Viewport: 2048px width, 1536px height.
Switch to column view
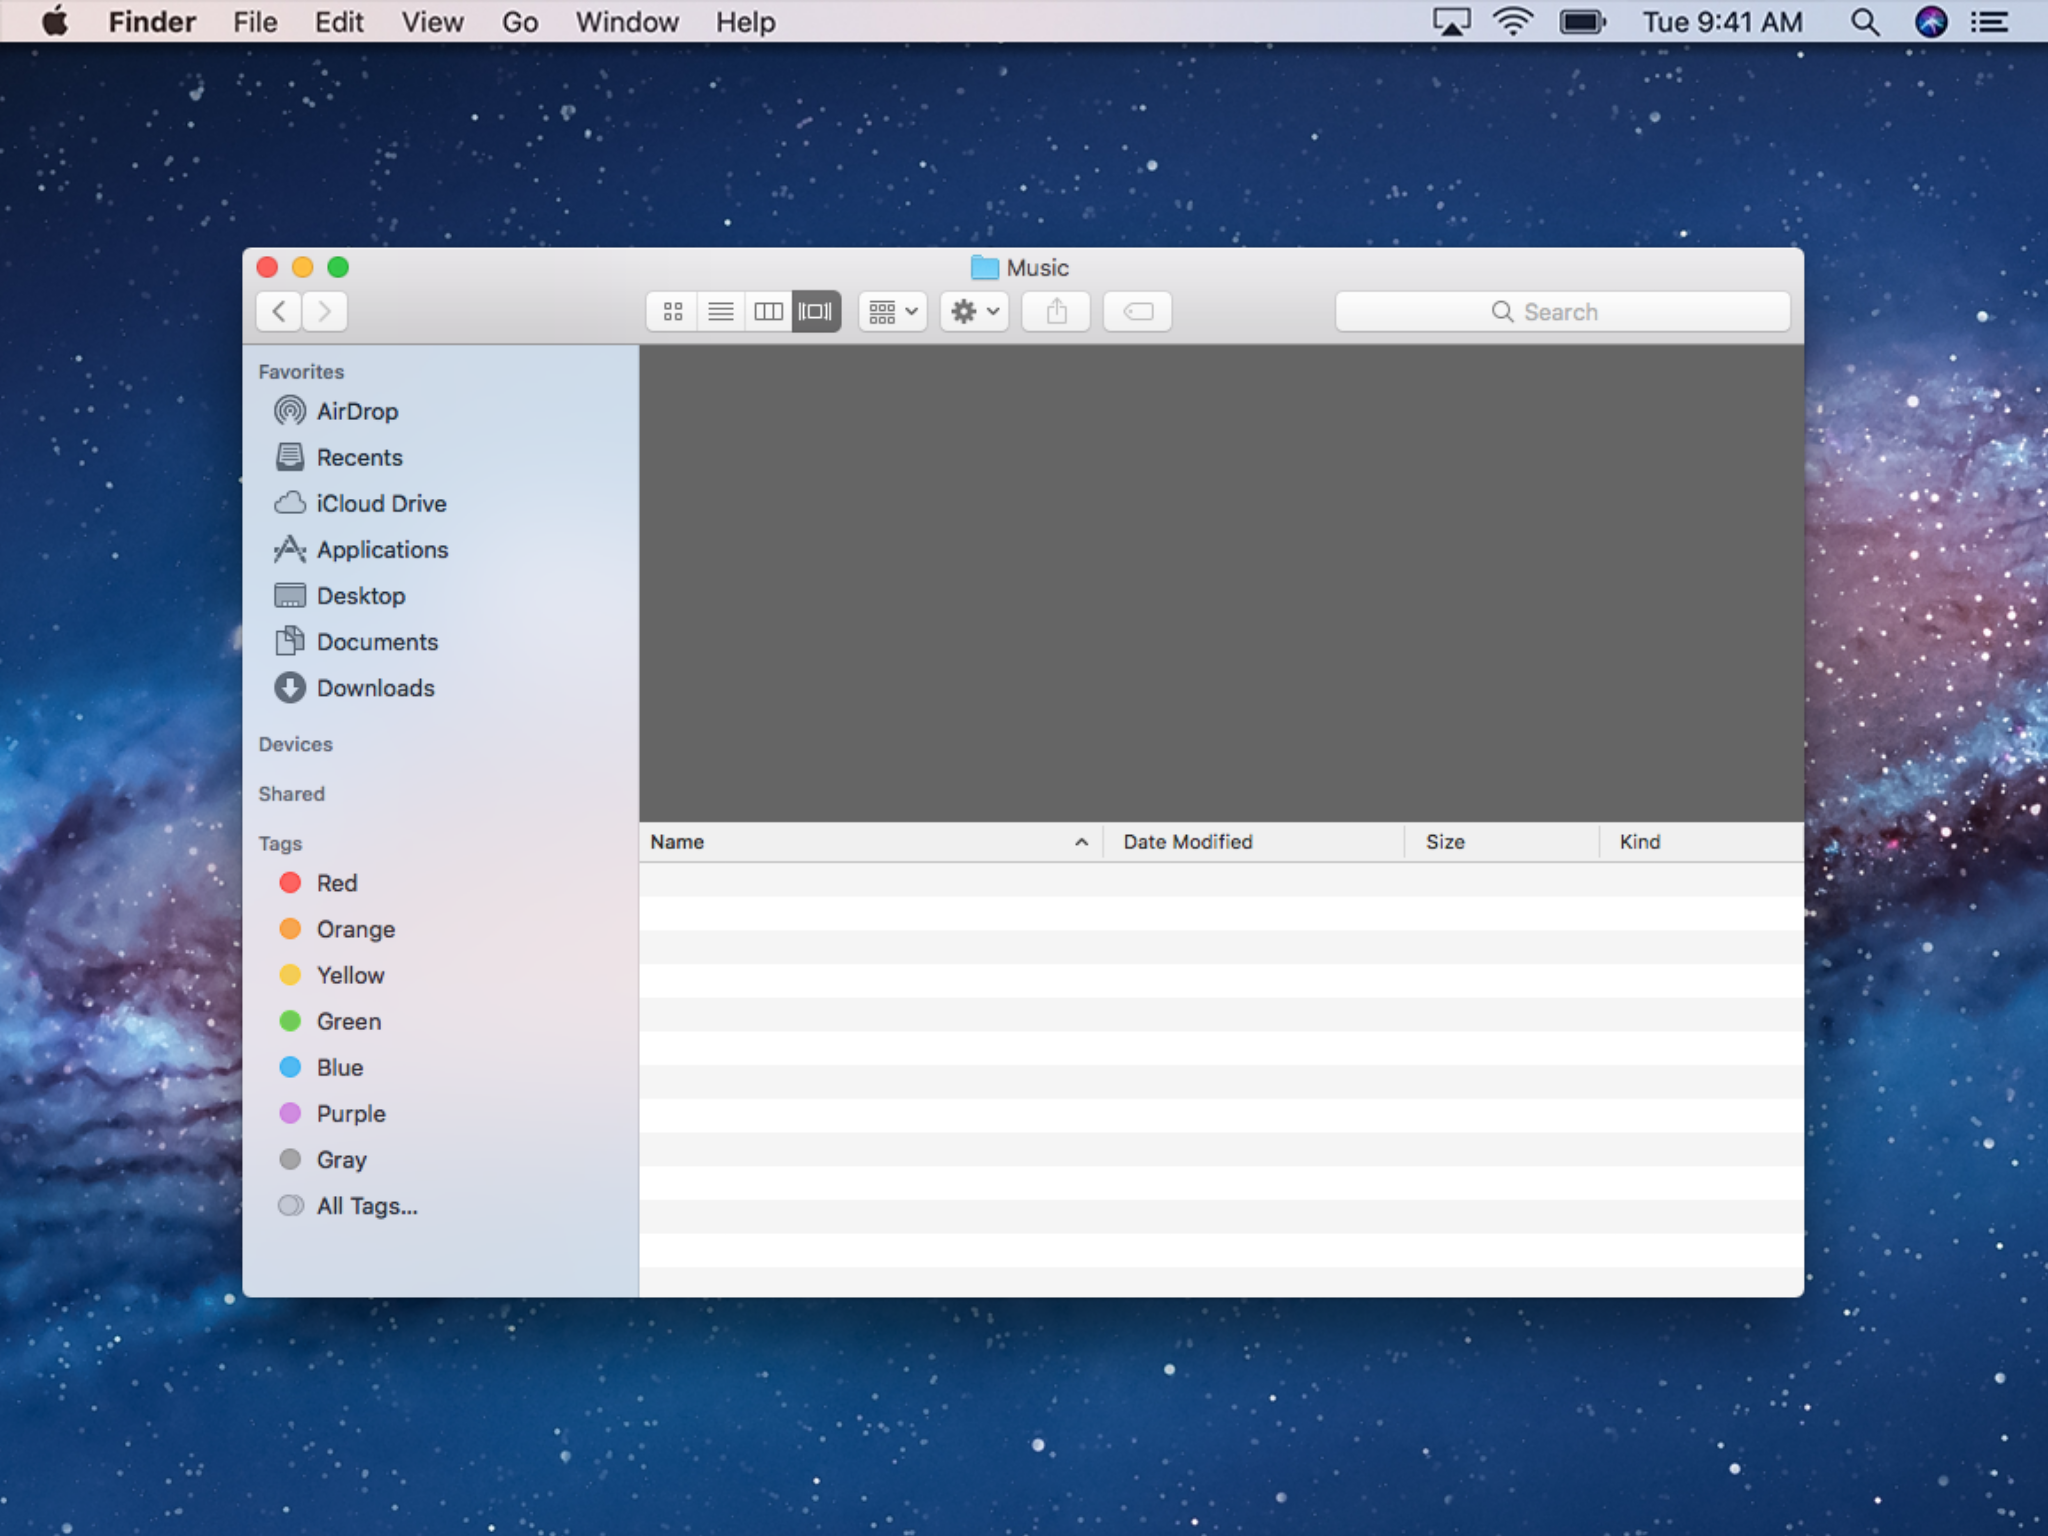pyautogui.click(x=768, y=312)
